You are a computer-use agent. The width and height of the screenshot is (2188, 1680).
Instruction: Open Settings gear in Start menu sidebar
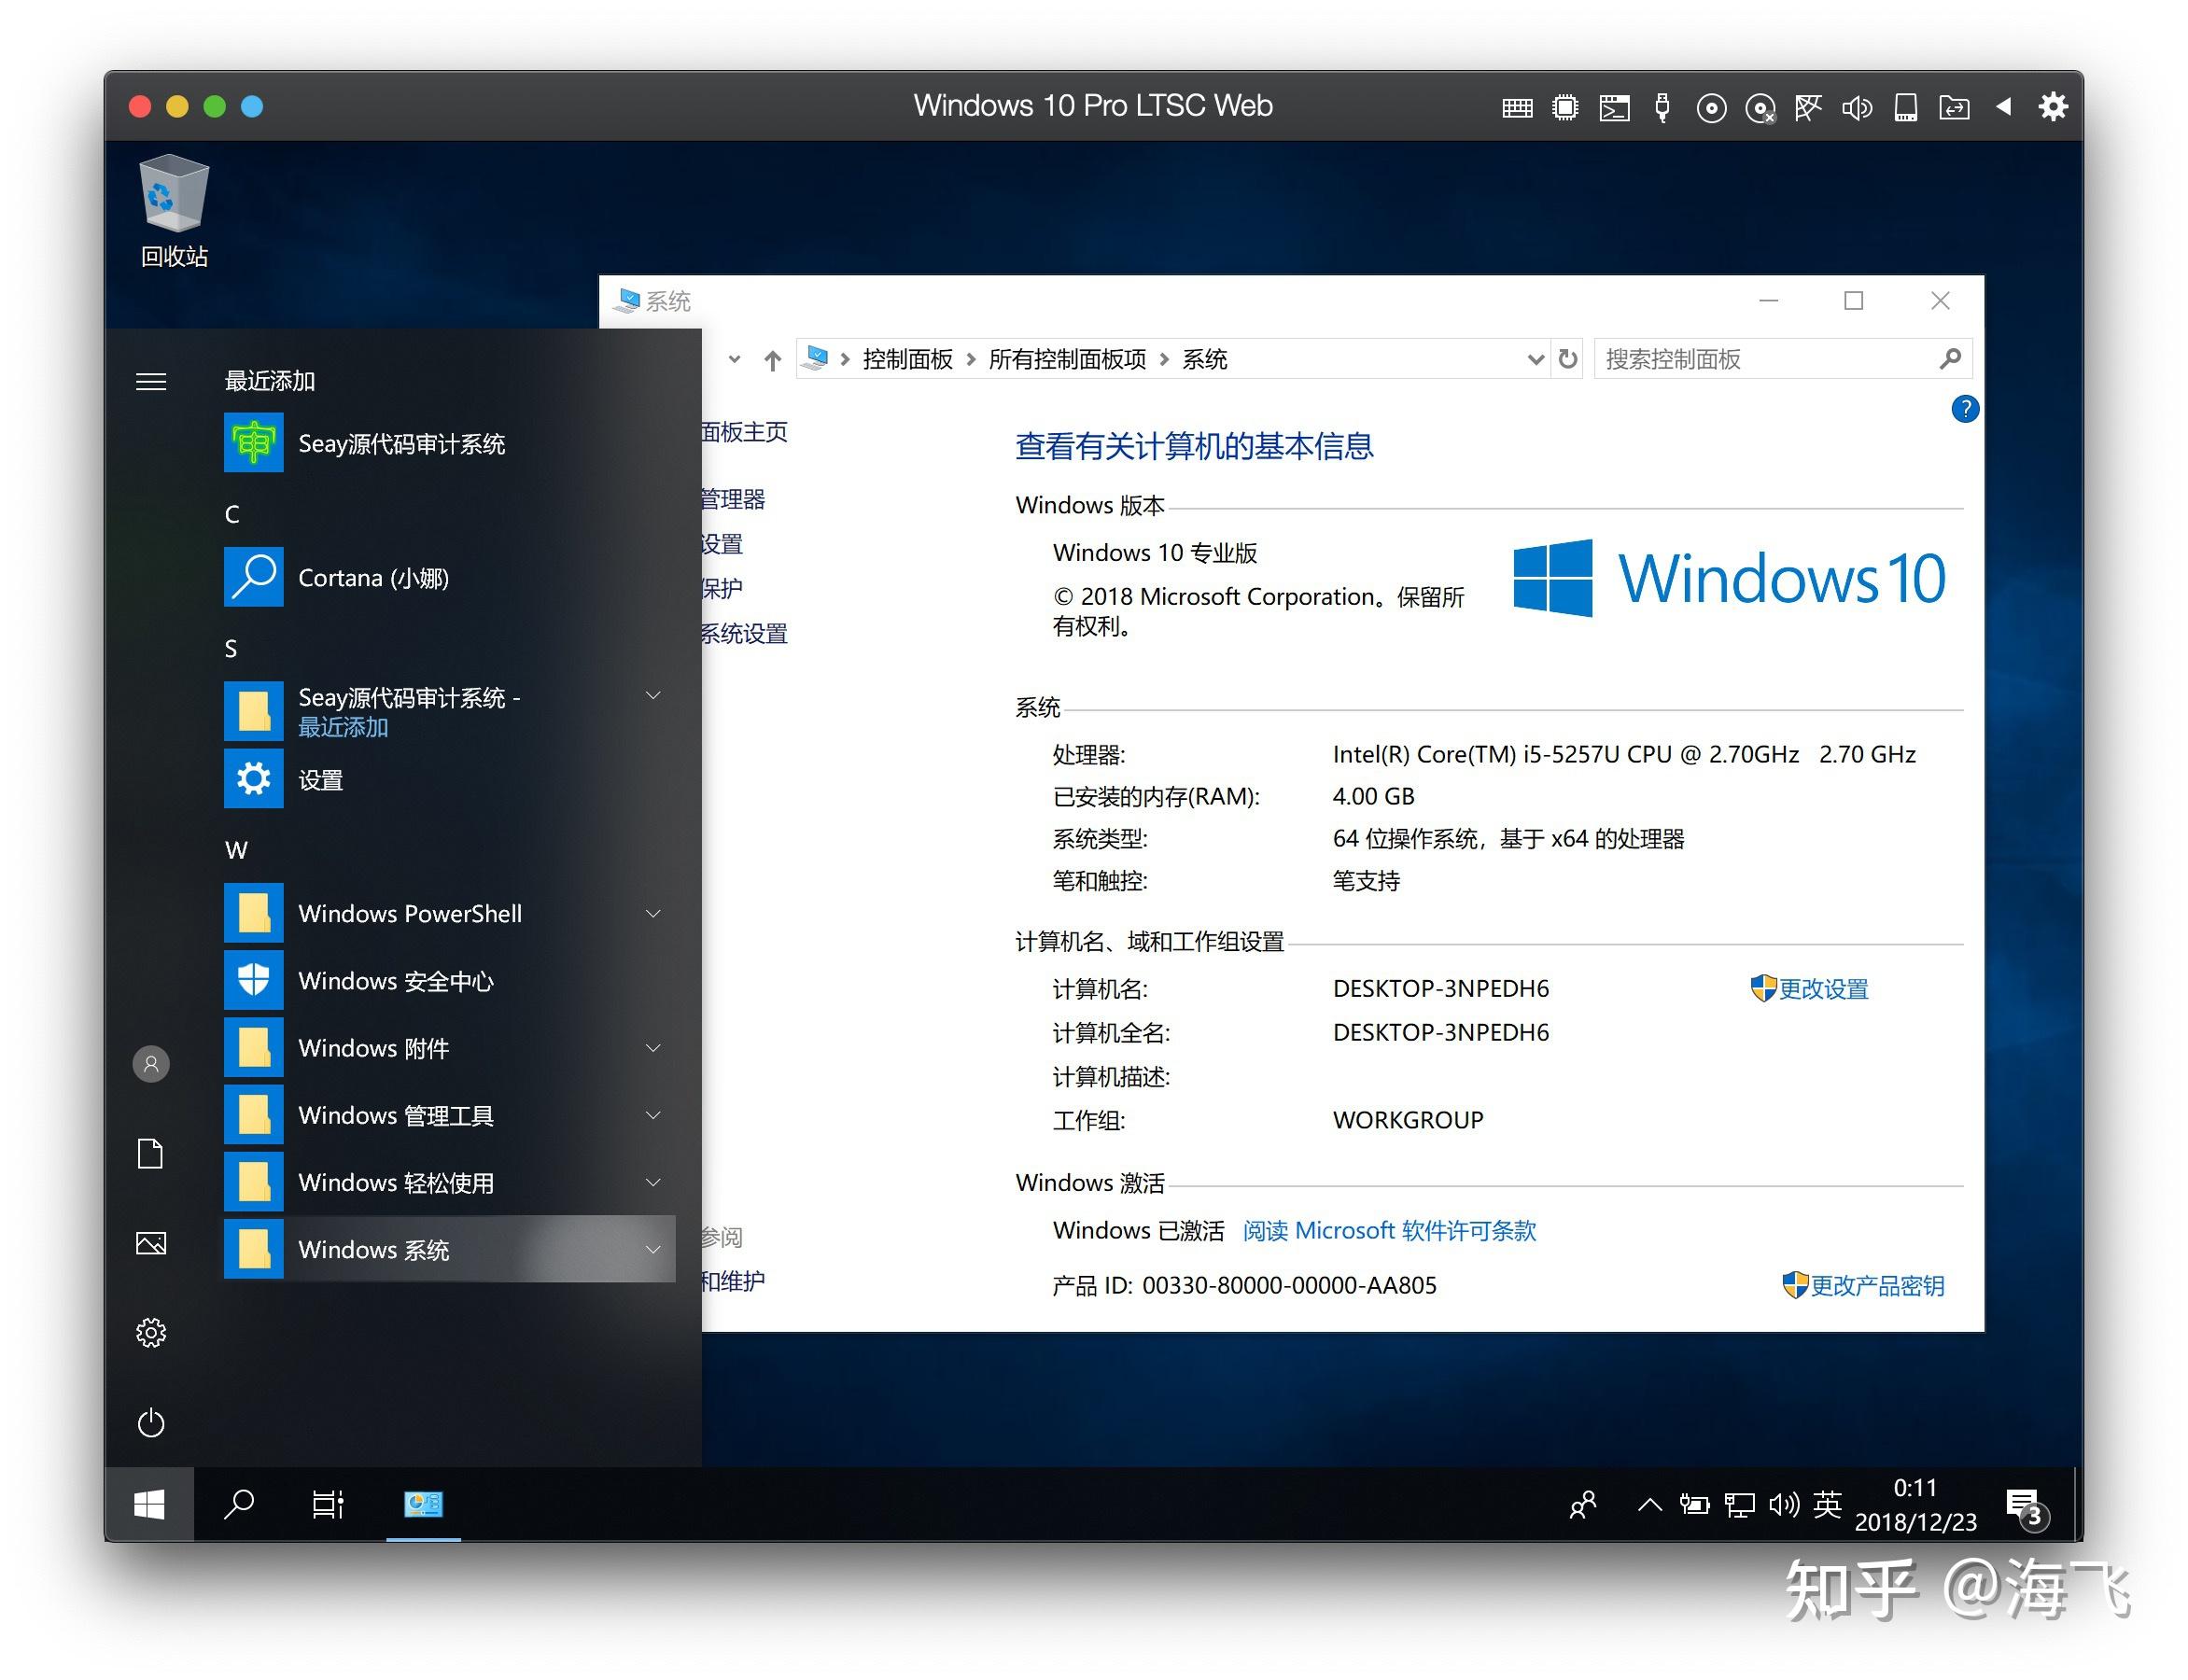151,1332
